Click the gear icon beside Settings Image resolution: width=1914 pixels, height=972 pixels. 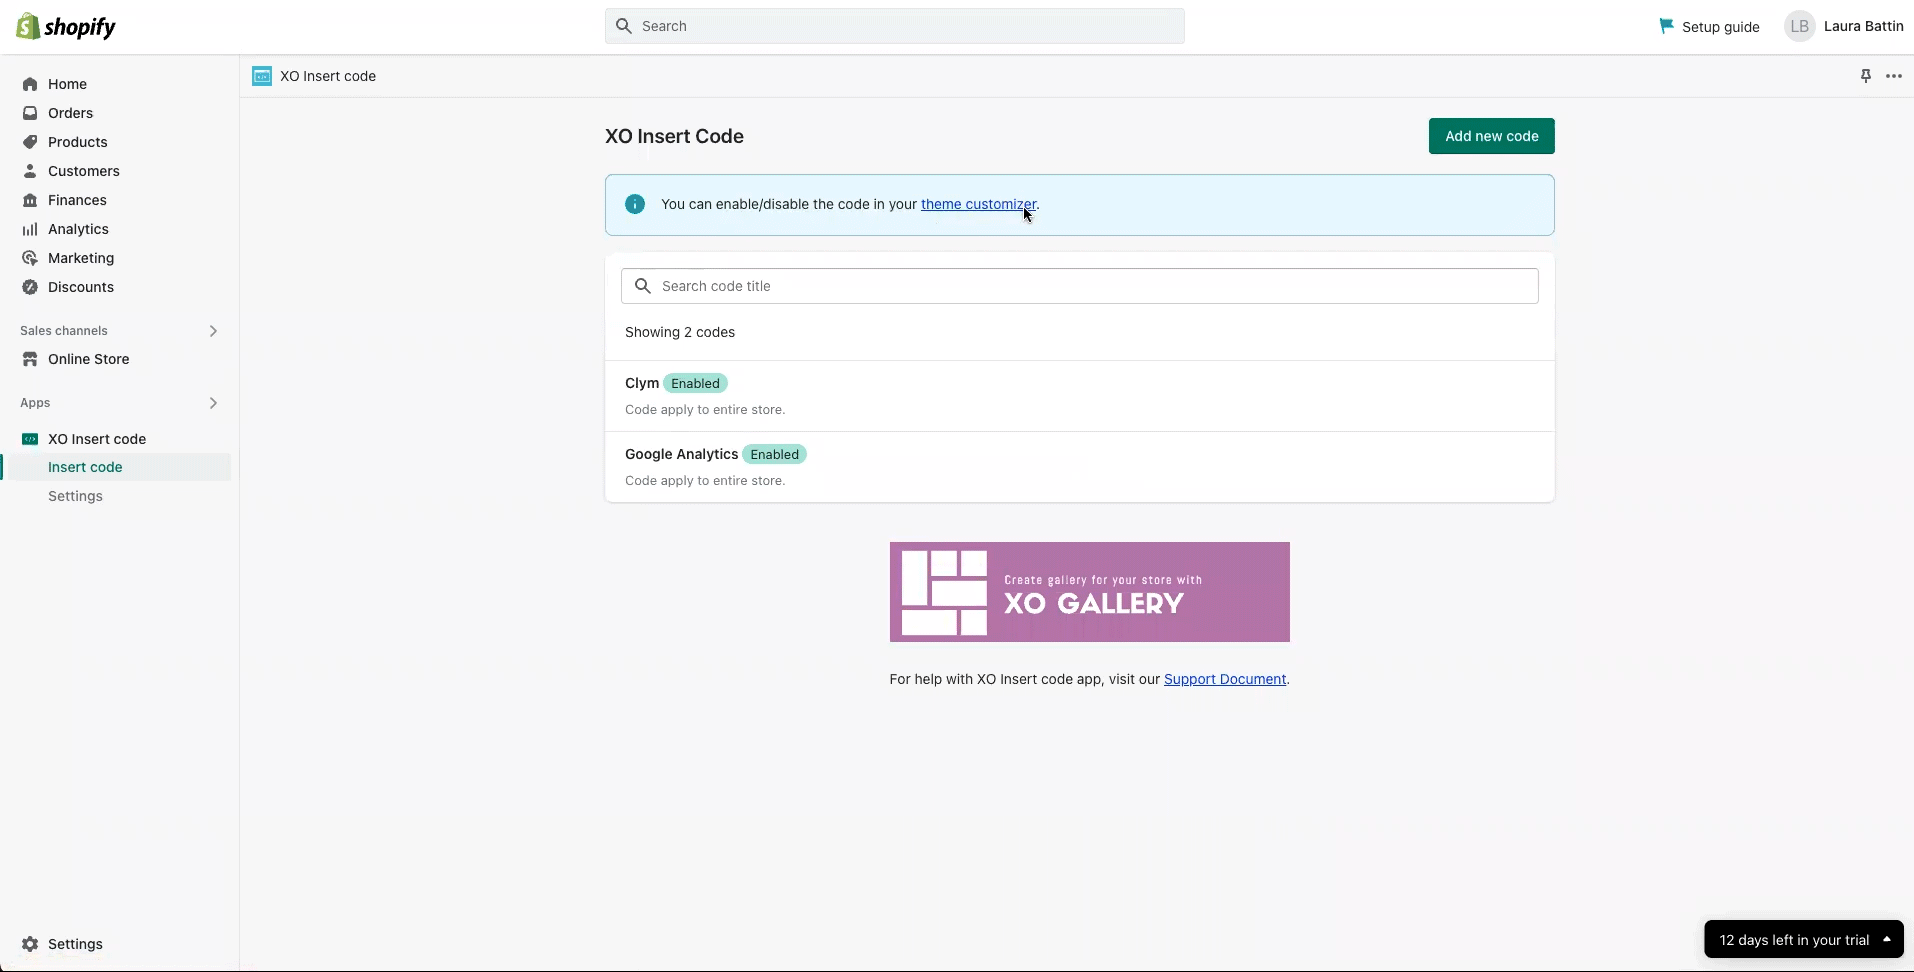click(x=30, y=944)
